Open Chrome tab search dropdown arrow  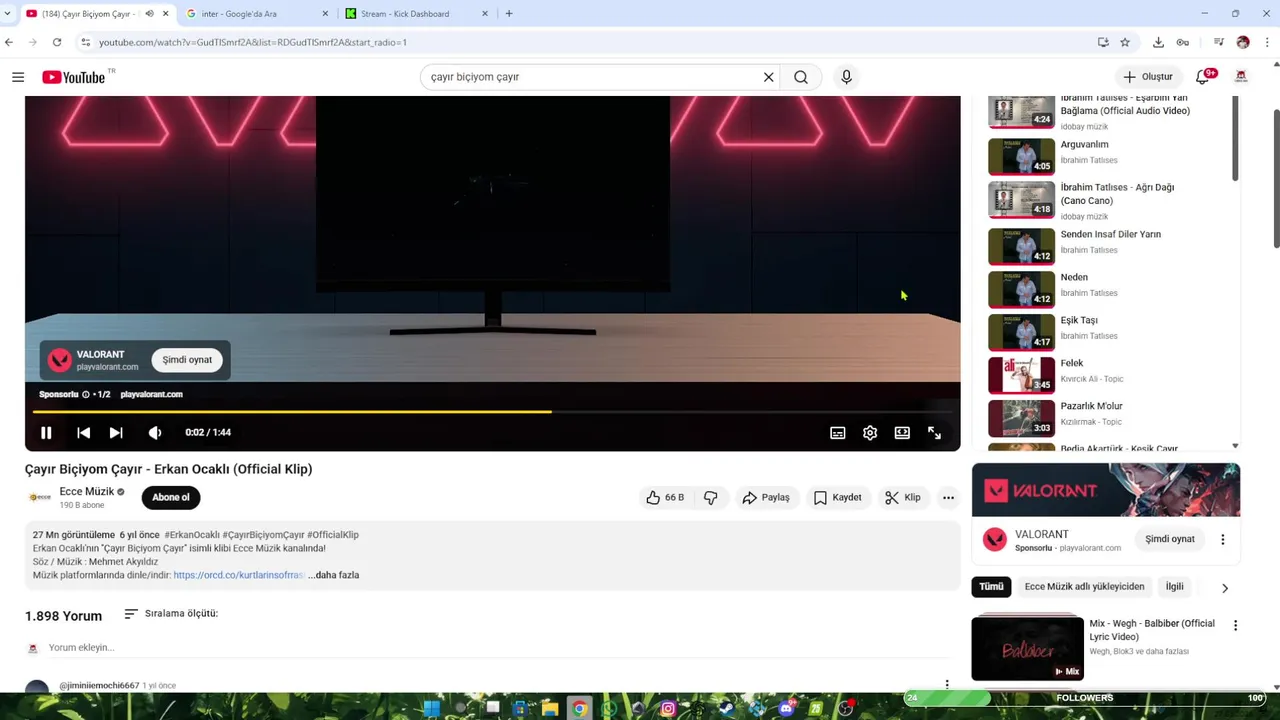[8, 14]
